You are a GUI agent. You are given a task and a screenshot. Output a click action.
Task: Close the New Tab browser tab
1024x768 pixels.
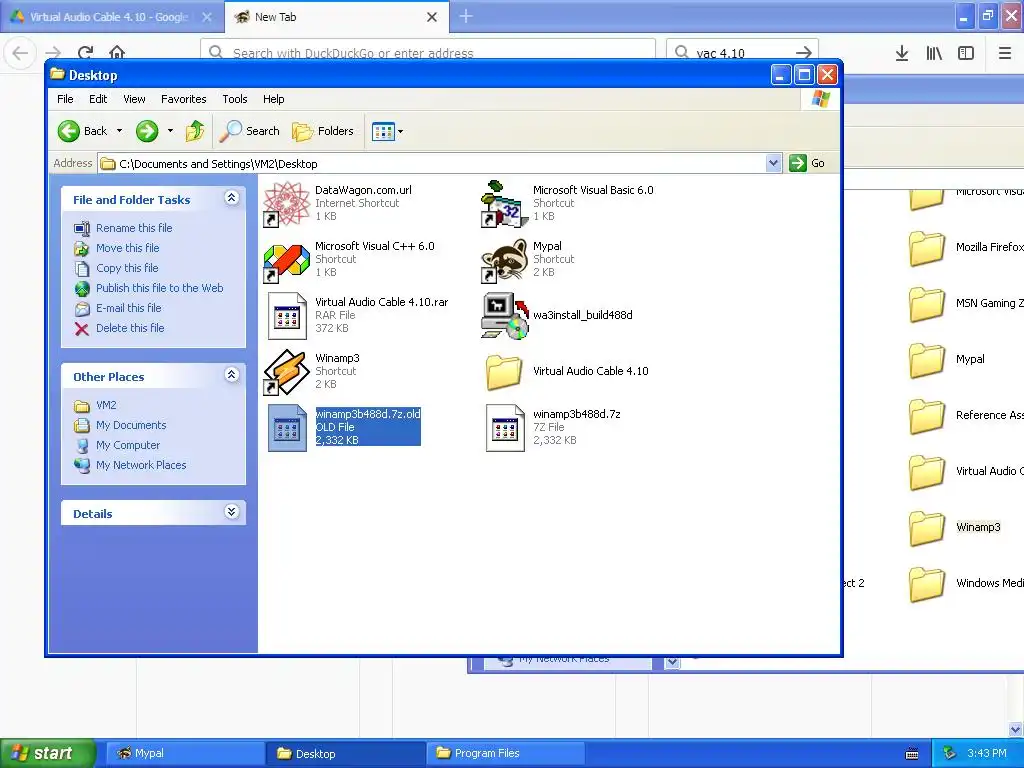point(432,17)
